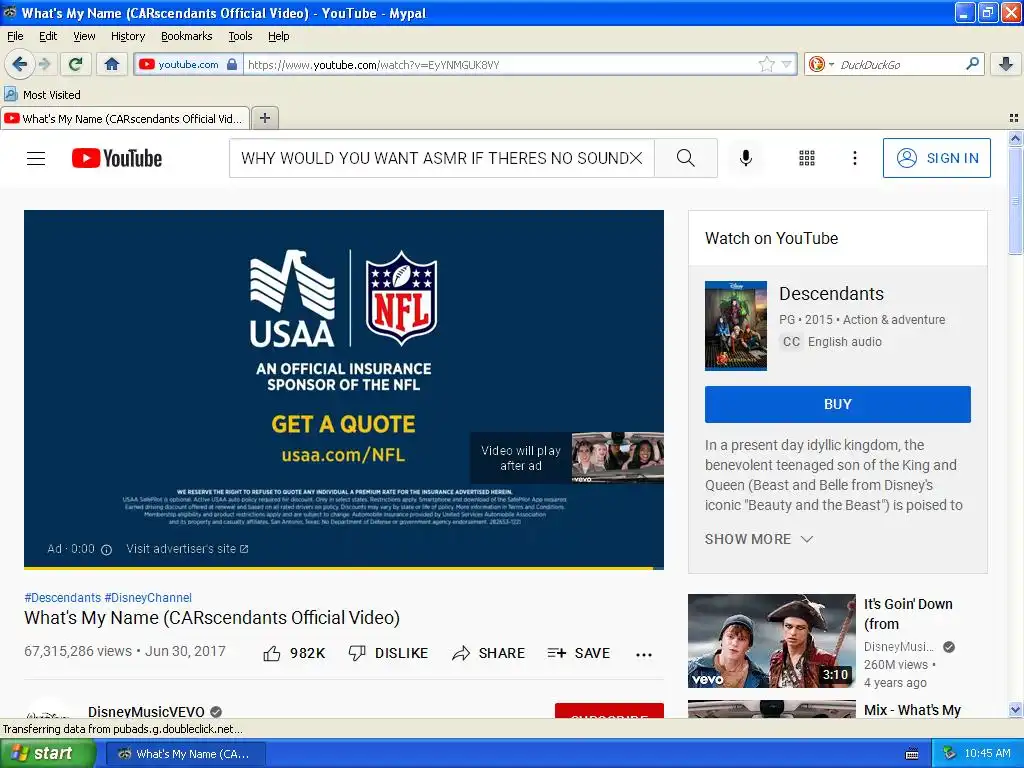
Task: Open the Help menu
Action: pyautogui.click(x=279, y=36)
